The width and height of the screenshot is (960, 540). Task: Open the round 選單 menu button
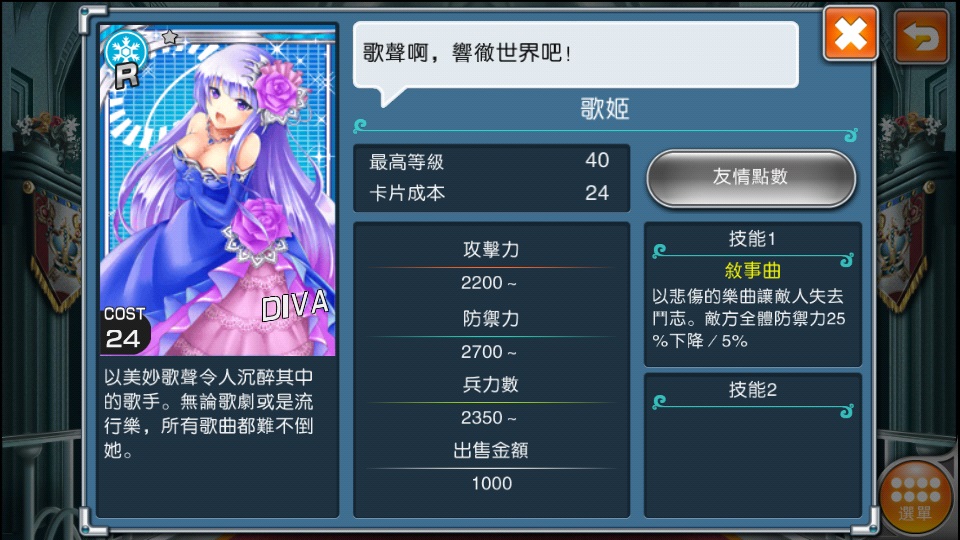[x=916, y=497]
